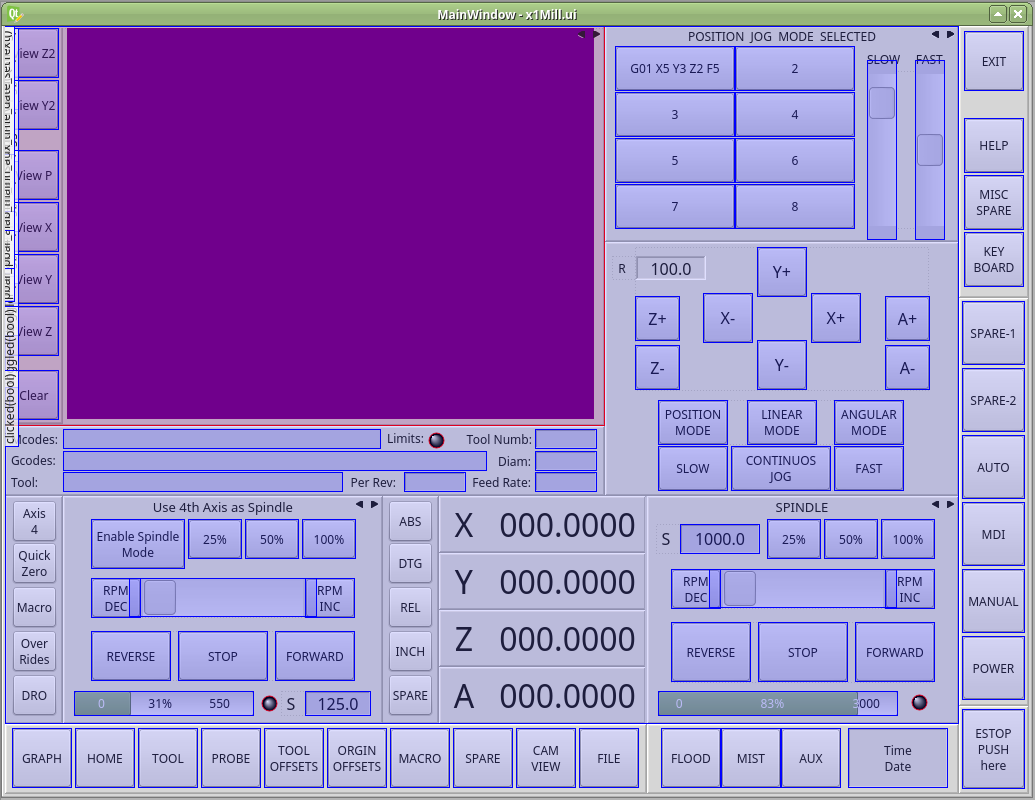Open the PROBE panel
The image size is (1035, 800).
pos(231,758)
